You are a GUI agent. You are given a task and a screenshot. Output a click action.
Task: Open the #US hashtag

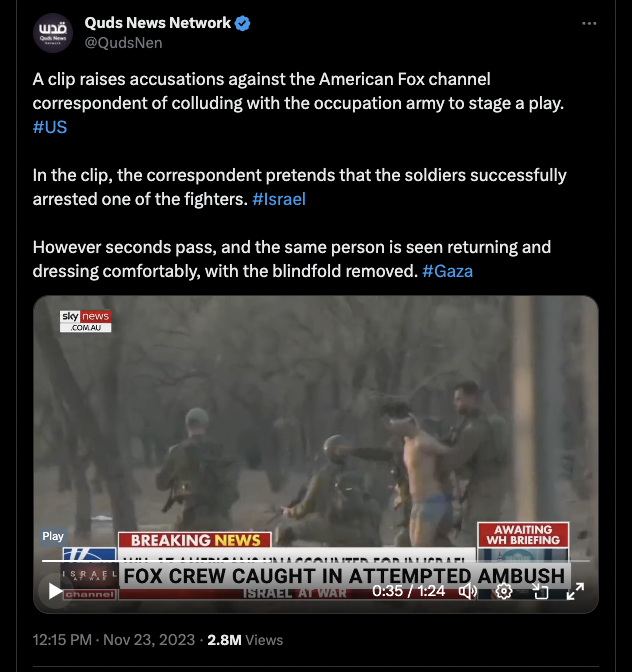point(50,127)
